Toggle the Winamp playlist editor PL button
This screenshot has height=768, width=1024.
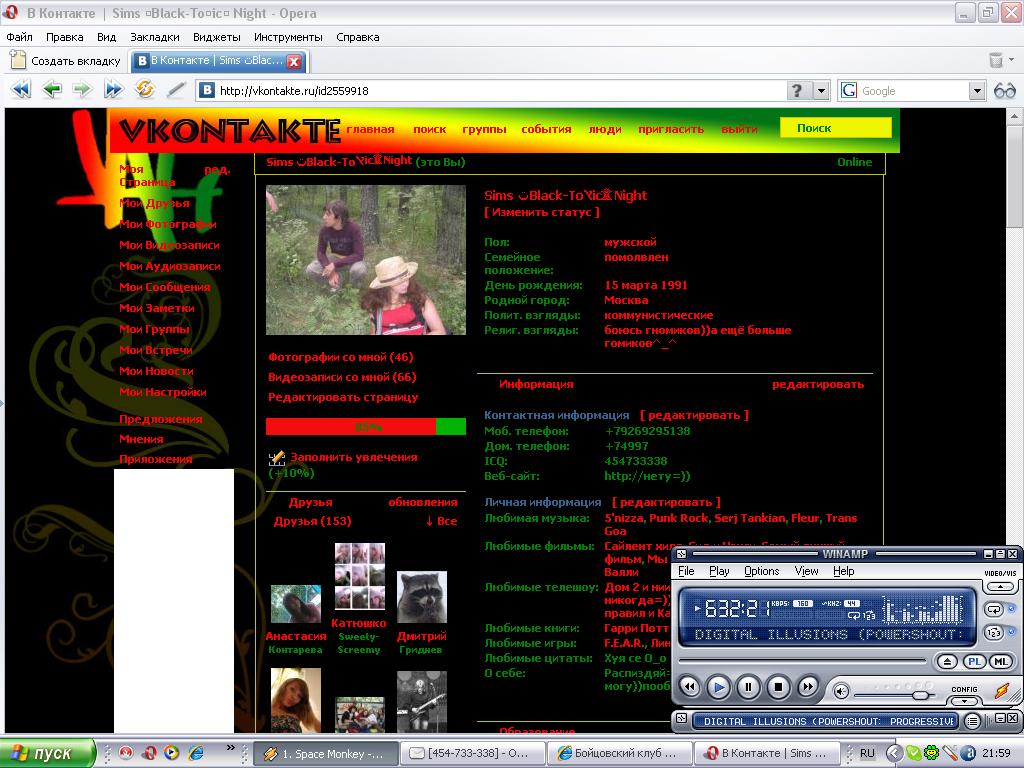click(x=974, y=662)
